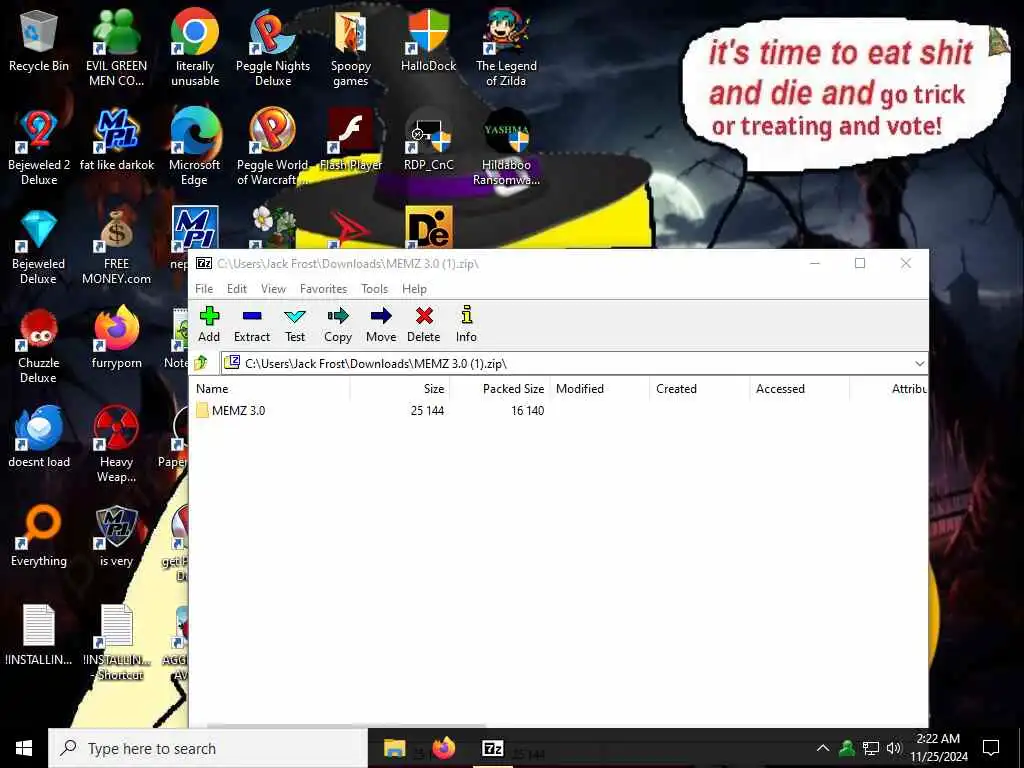Open Firefox from the taskbar
The width and height of the screenshot is (1024, 768).
(x=443, y=748)
